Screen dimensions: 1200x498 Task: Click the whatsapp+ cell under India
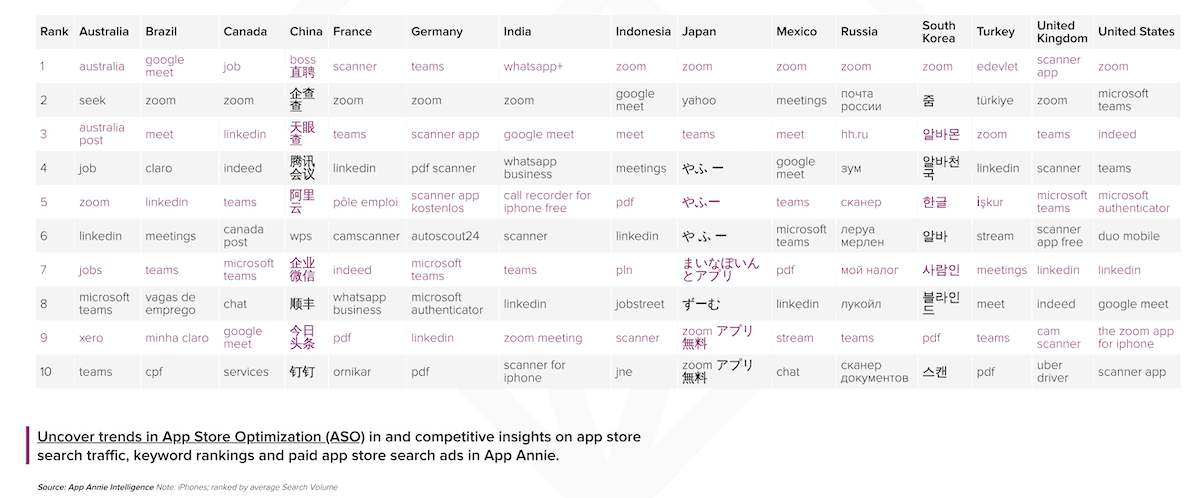[x=533, y=67]
